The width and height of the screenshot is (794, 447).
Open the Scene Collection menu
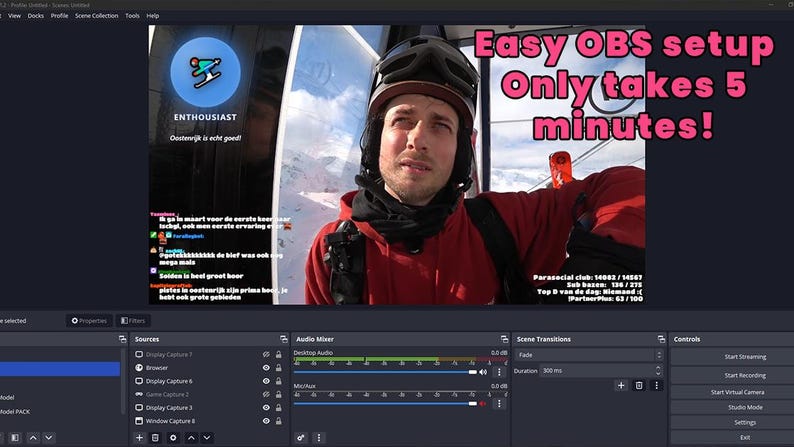(96, 16)
